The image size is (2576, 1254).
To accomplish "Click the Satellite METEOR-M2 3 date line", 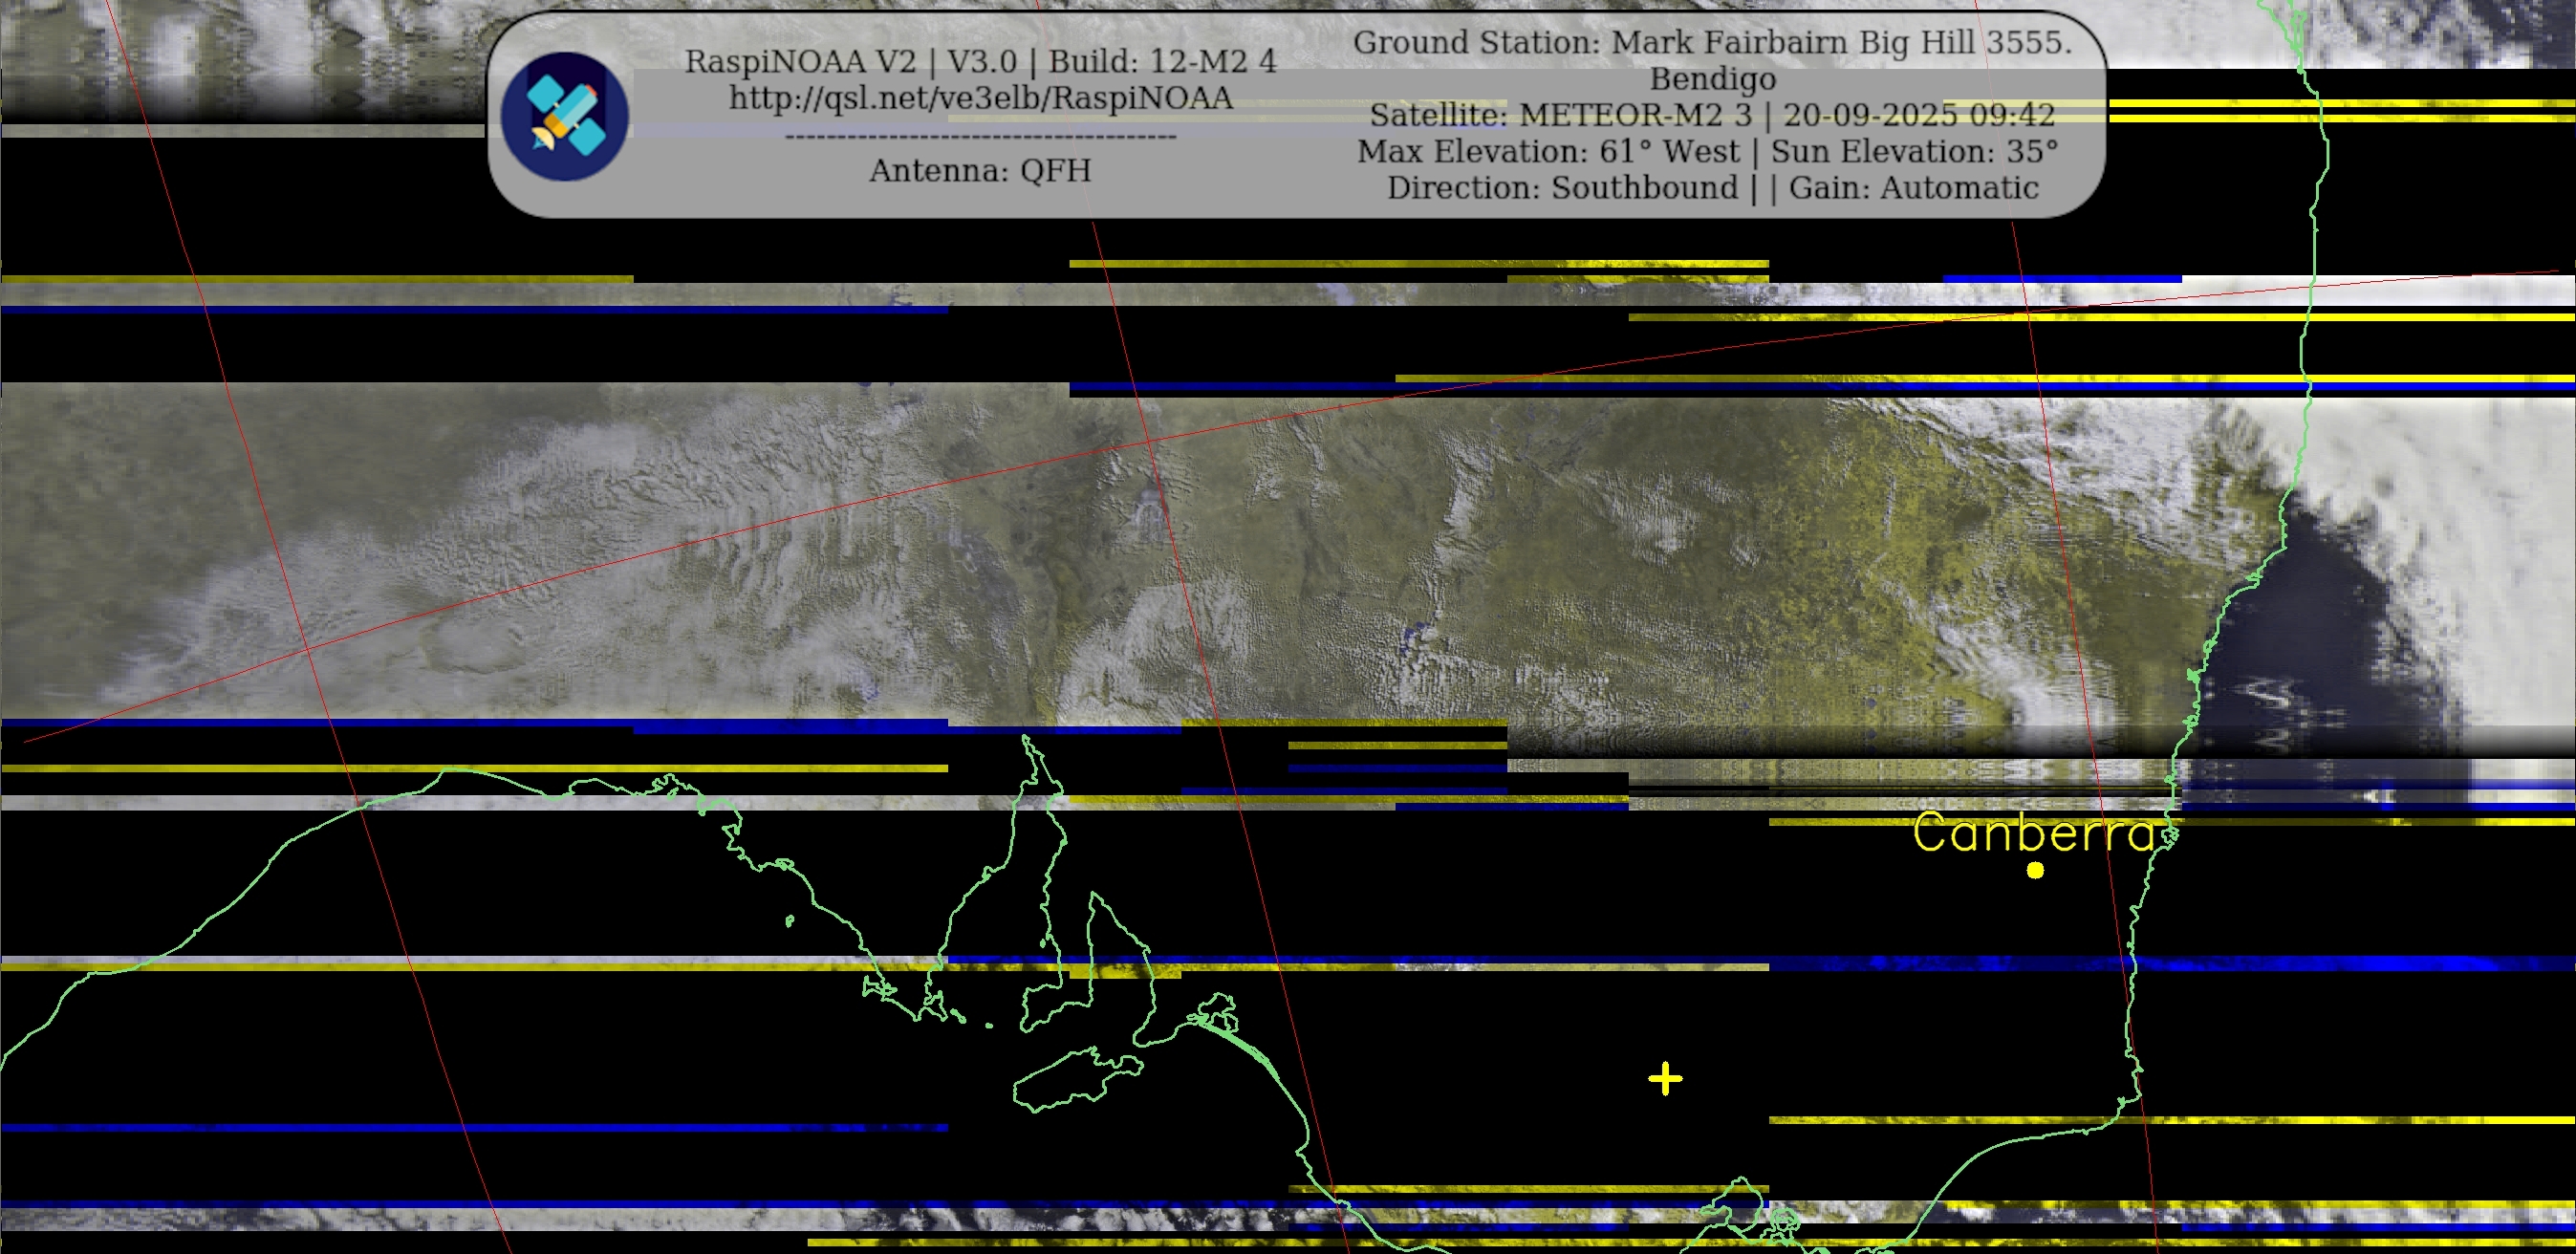I will [1712, 115].
